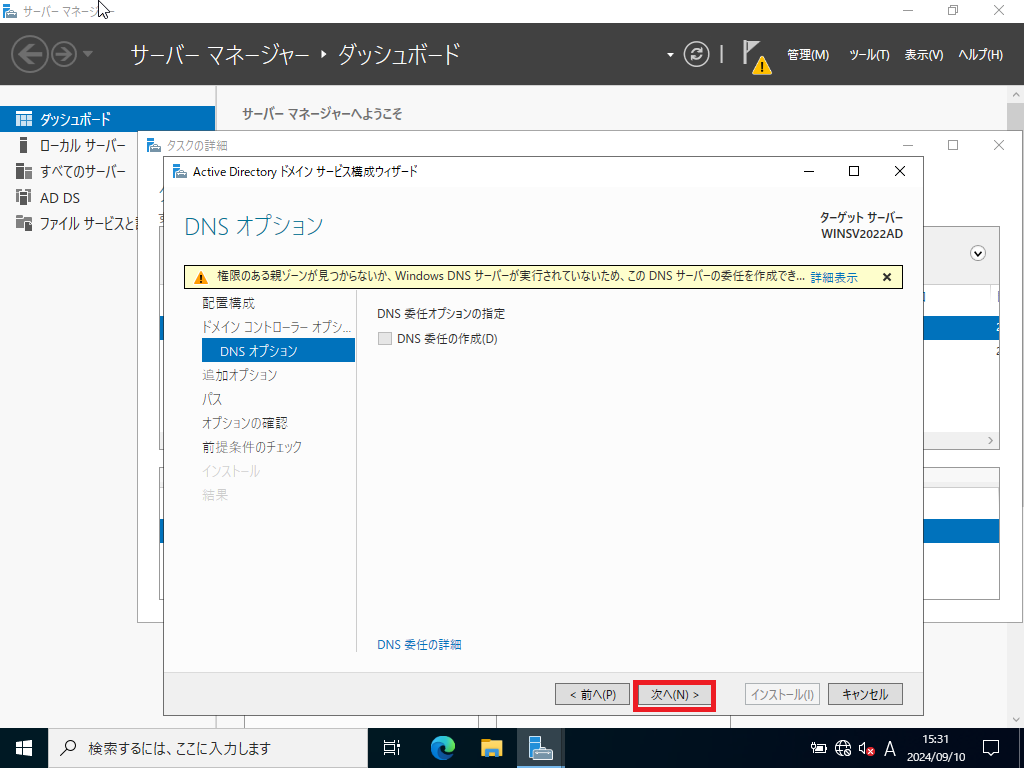Select the DNS オプション wizard step

tap(278, 351)
